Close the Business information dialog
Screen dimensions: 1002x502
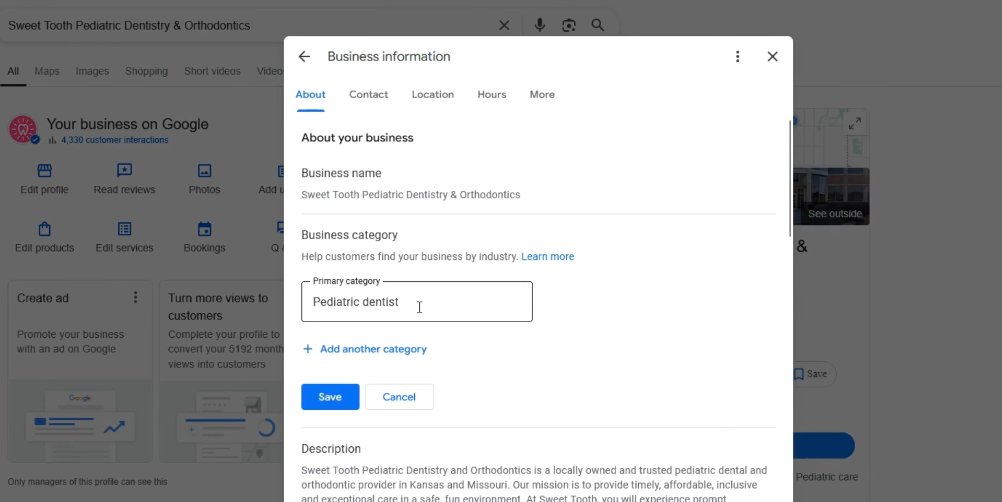coord(773,56)
